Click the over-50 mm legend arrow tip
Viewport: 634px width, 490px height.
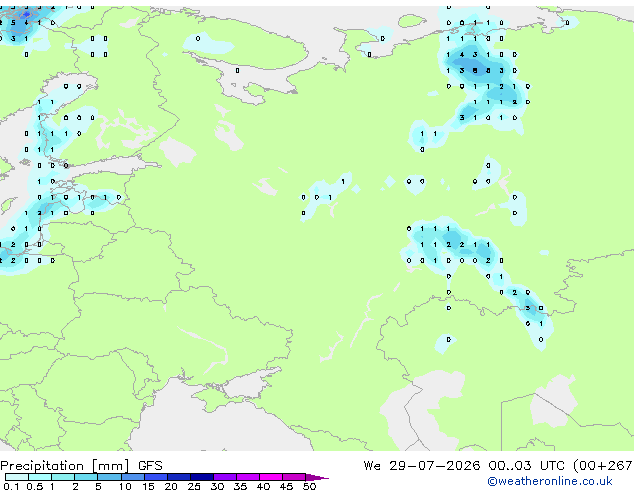317,477
